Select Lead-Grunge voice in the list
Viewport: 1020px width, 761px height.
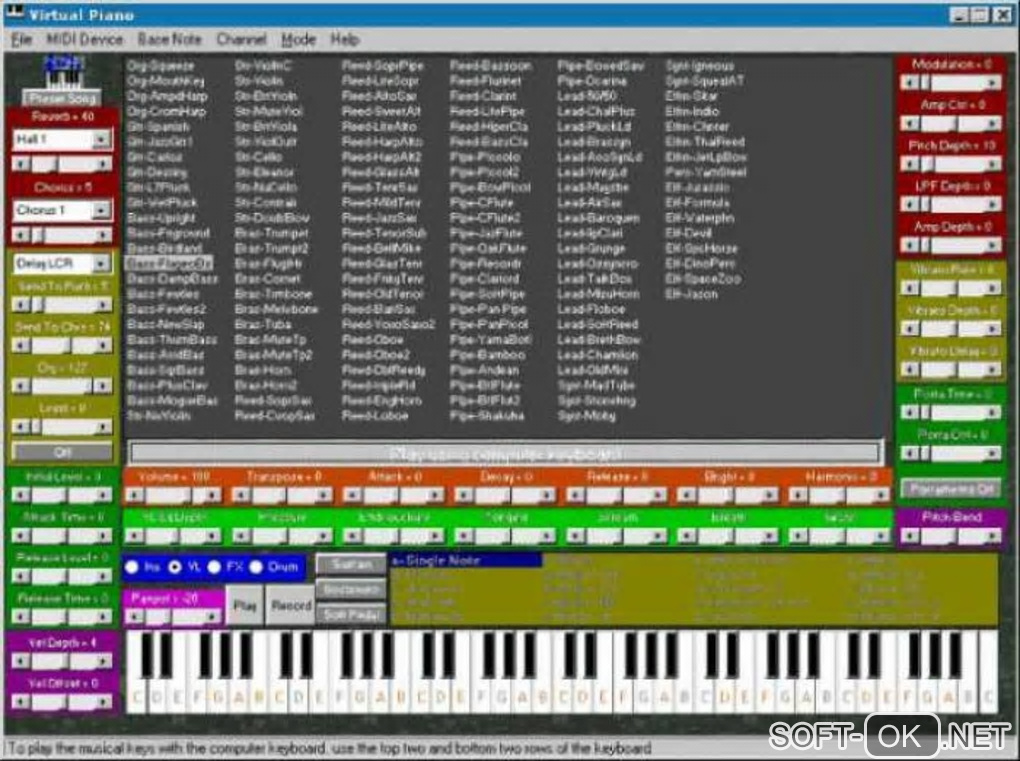[591, 248]
